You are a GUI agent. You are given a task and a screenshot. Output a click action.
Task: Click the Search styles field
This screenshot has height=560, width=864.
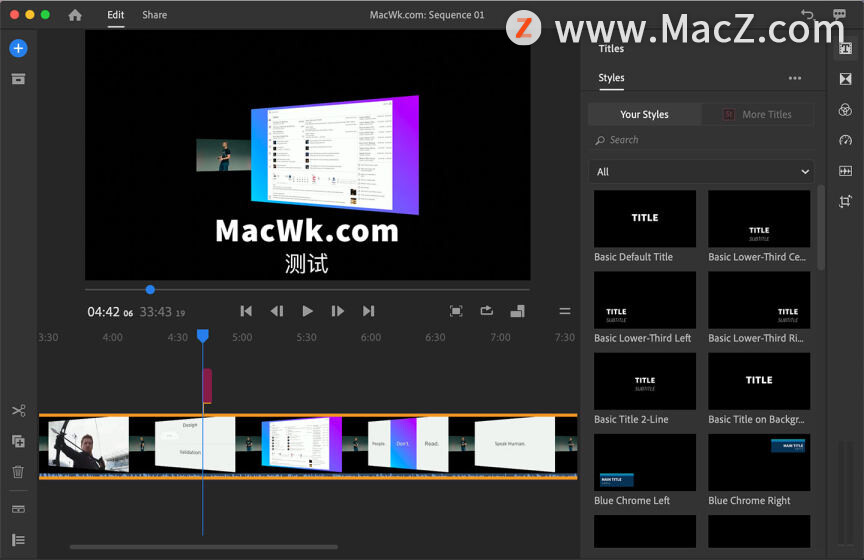pyautogui.click(x=701, y=140)
